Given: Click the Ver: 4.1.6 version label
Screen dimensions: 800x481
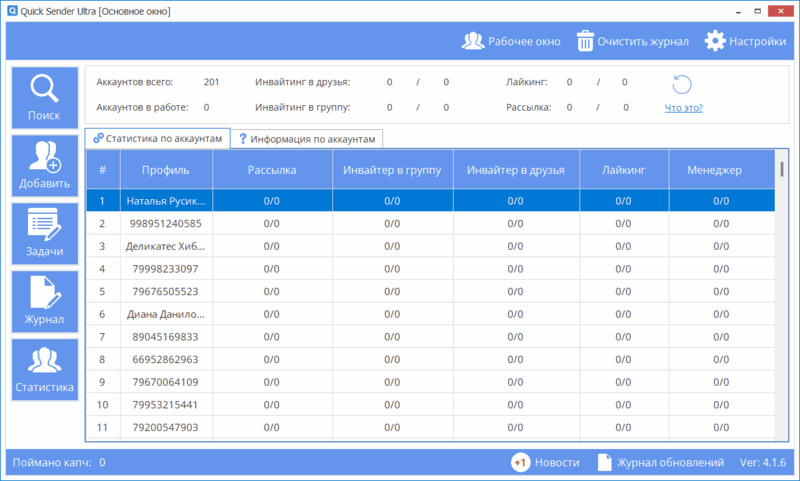Looking at the screenshot, I should click(763, 463).
